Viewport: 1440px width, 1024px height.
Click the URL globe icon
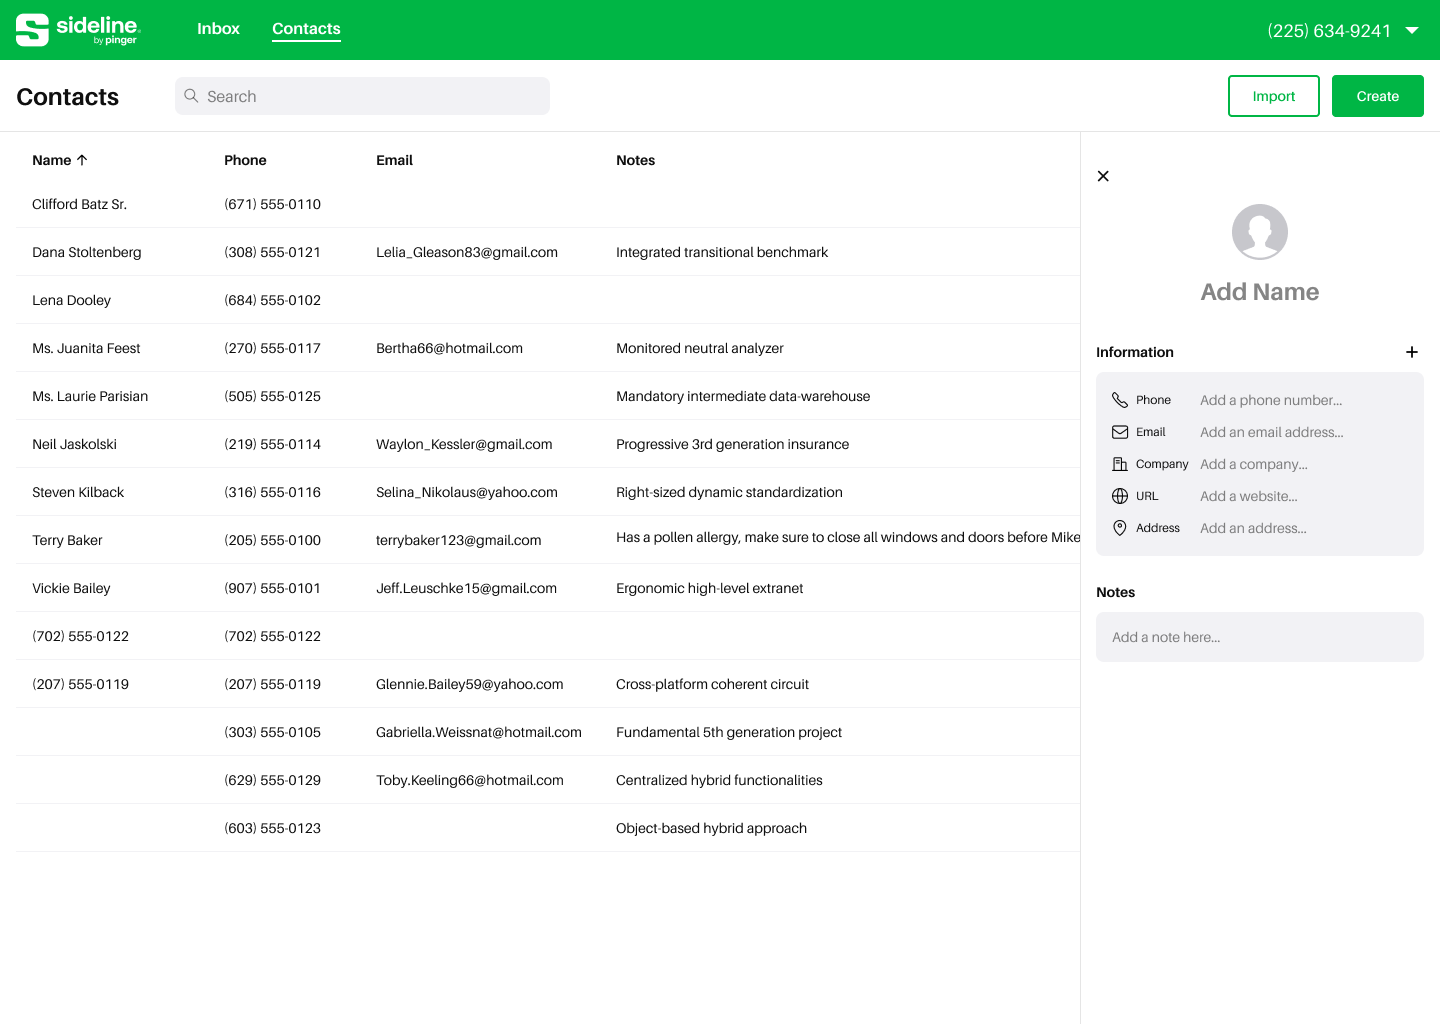pyautogui.click(x=1120, y=496)
